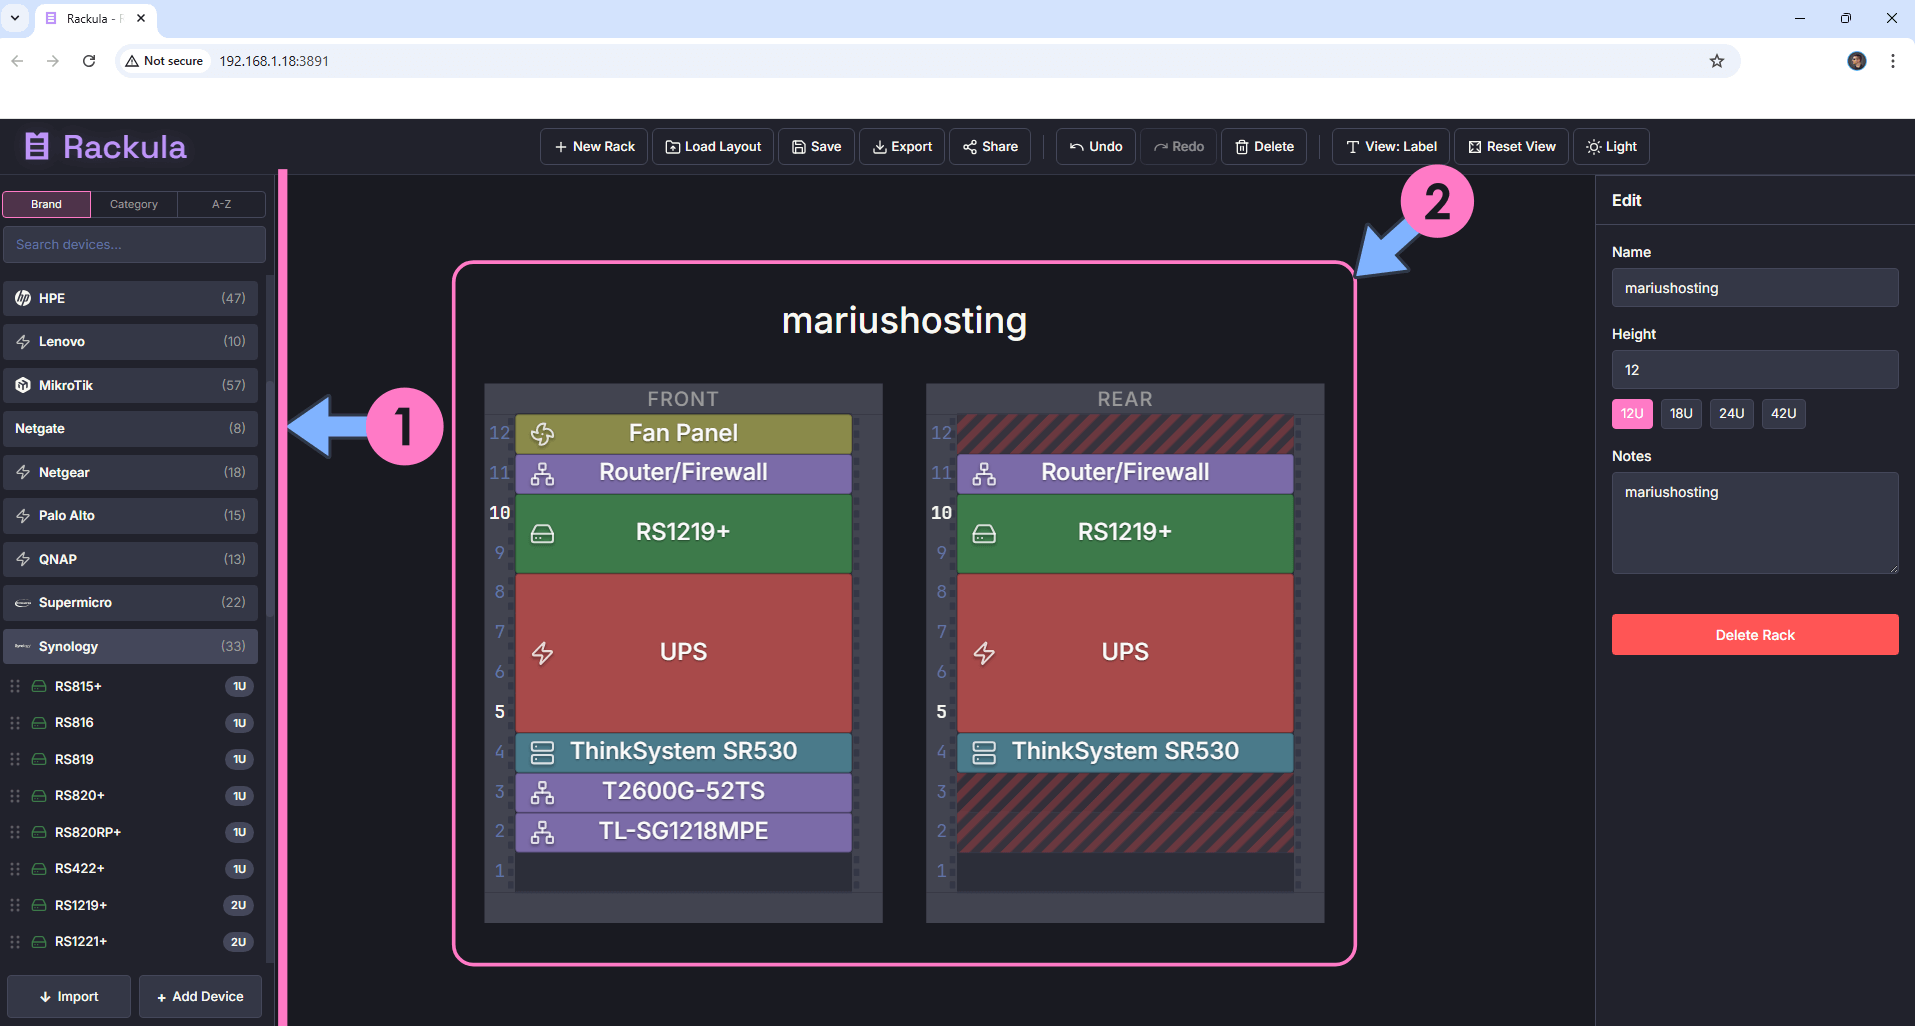Viewport: 1915px width, 1026px height.
Task: Select the 18U height preset
Action: [1680, 413]
